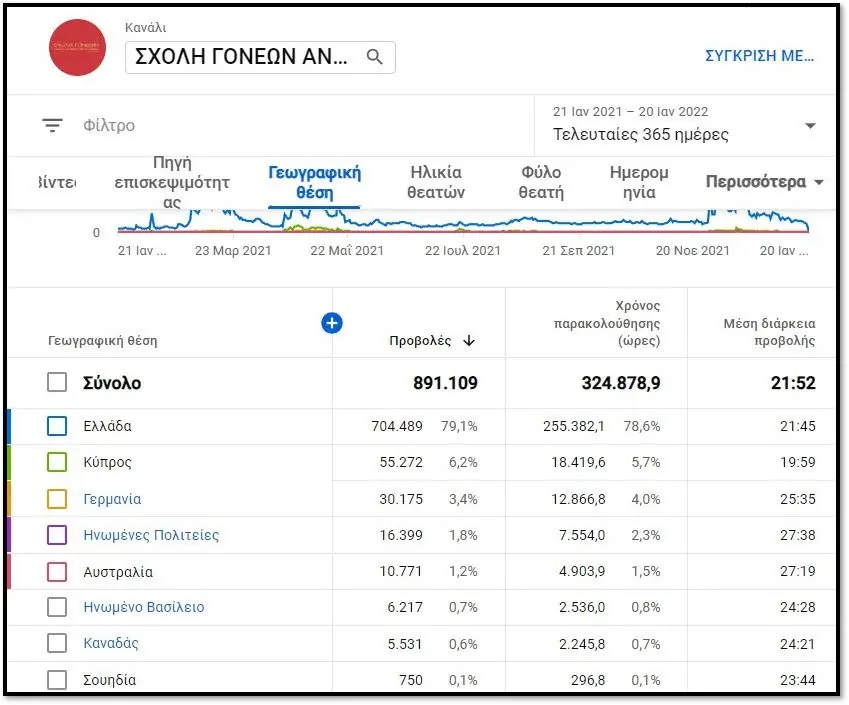Open the filter icon
This screenshot has height=705, width=849.
(x=52, y=126)
